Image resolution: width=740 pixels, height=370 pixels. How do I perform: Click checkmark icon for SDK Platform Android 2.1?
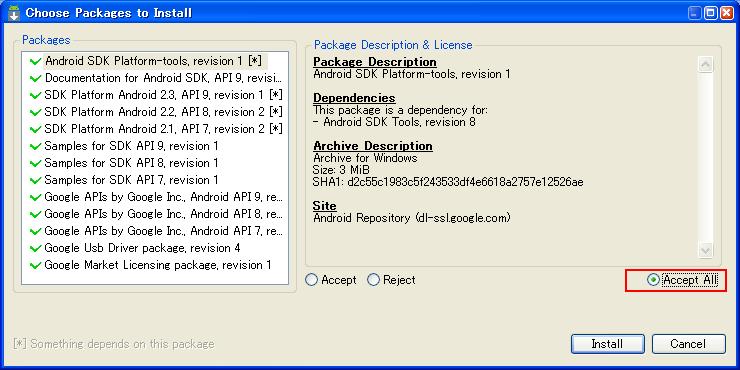coord(35,129)
